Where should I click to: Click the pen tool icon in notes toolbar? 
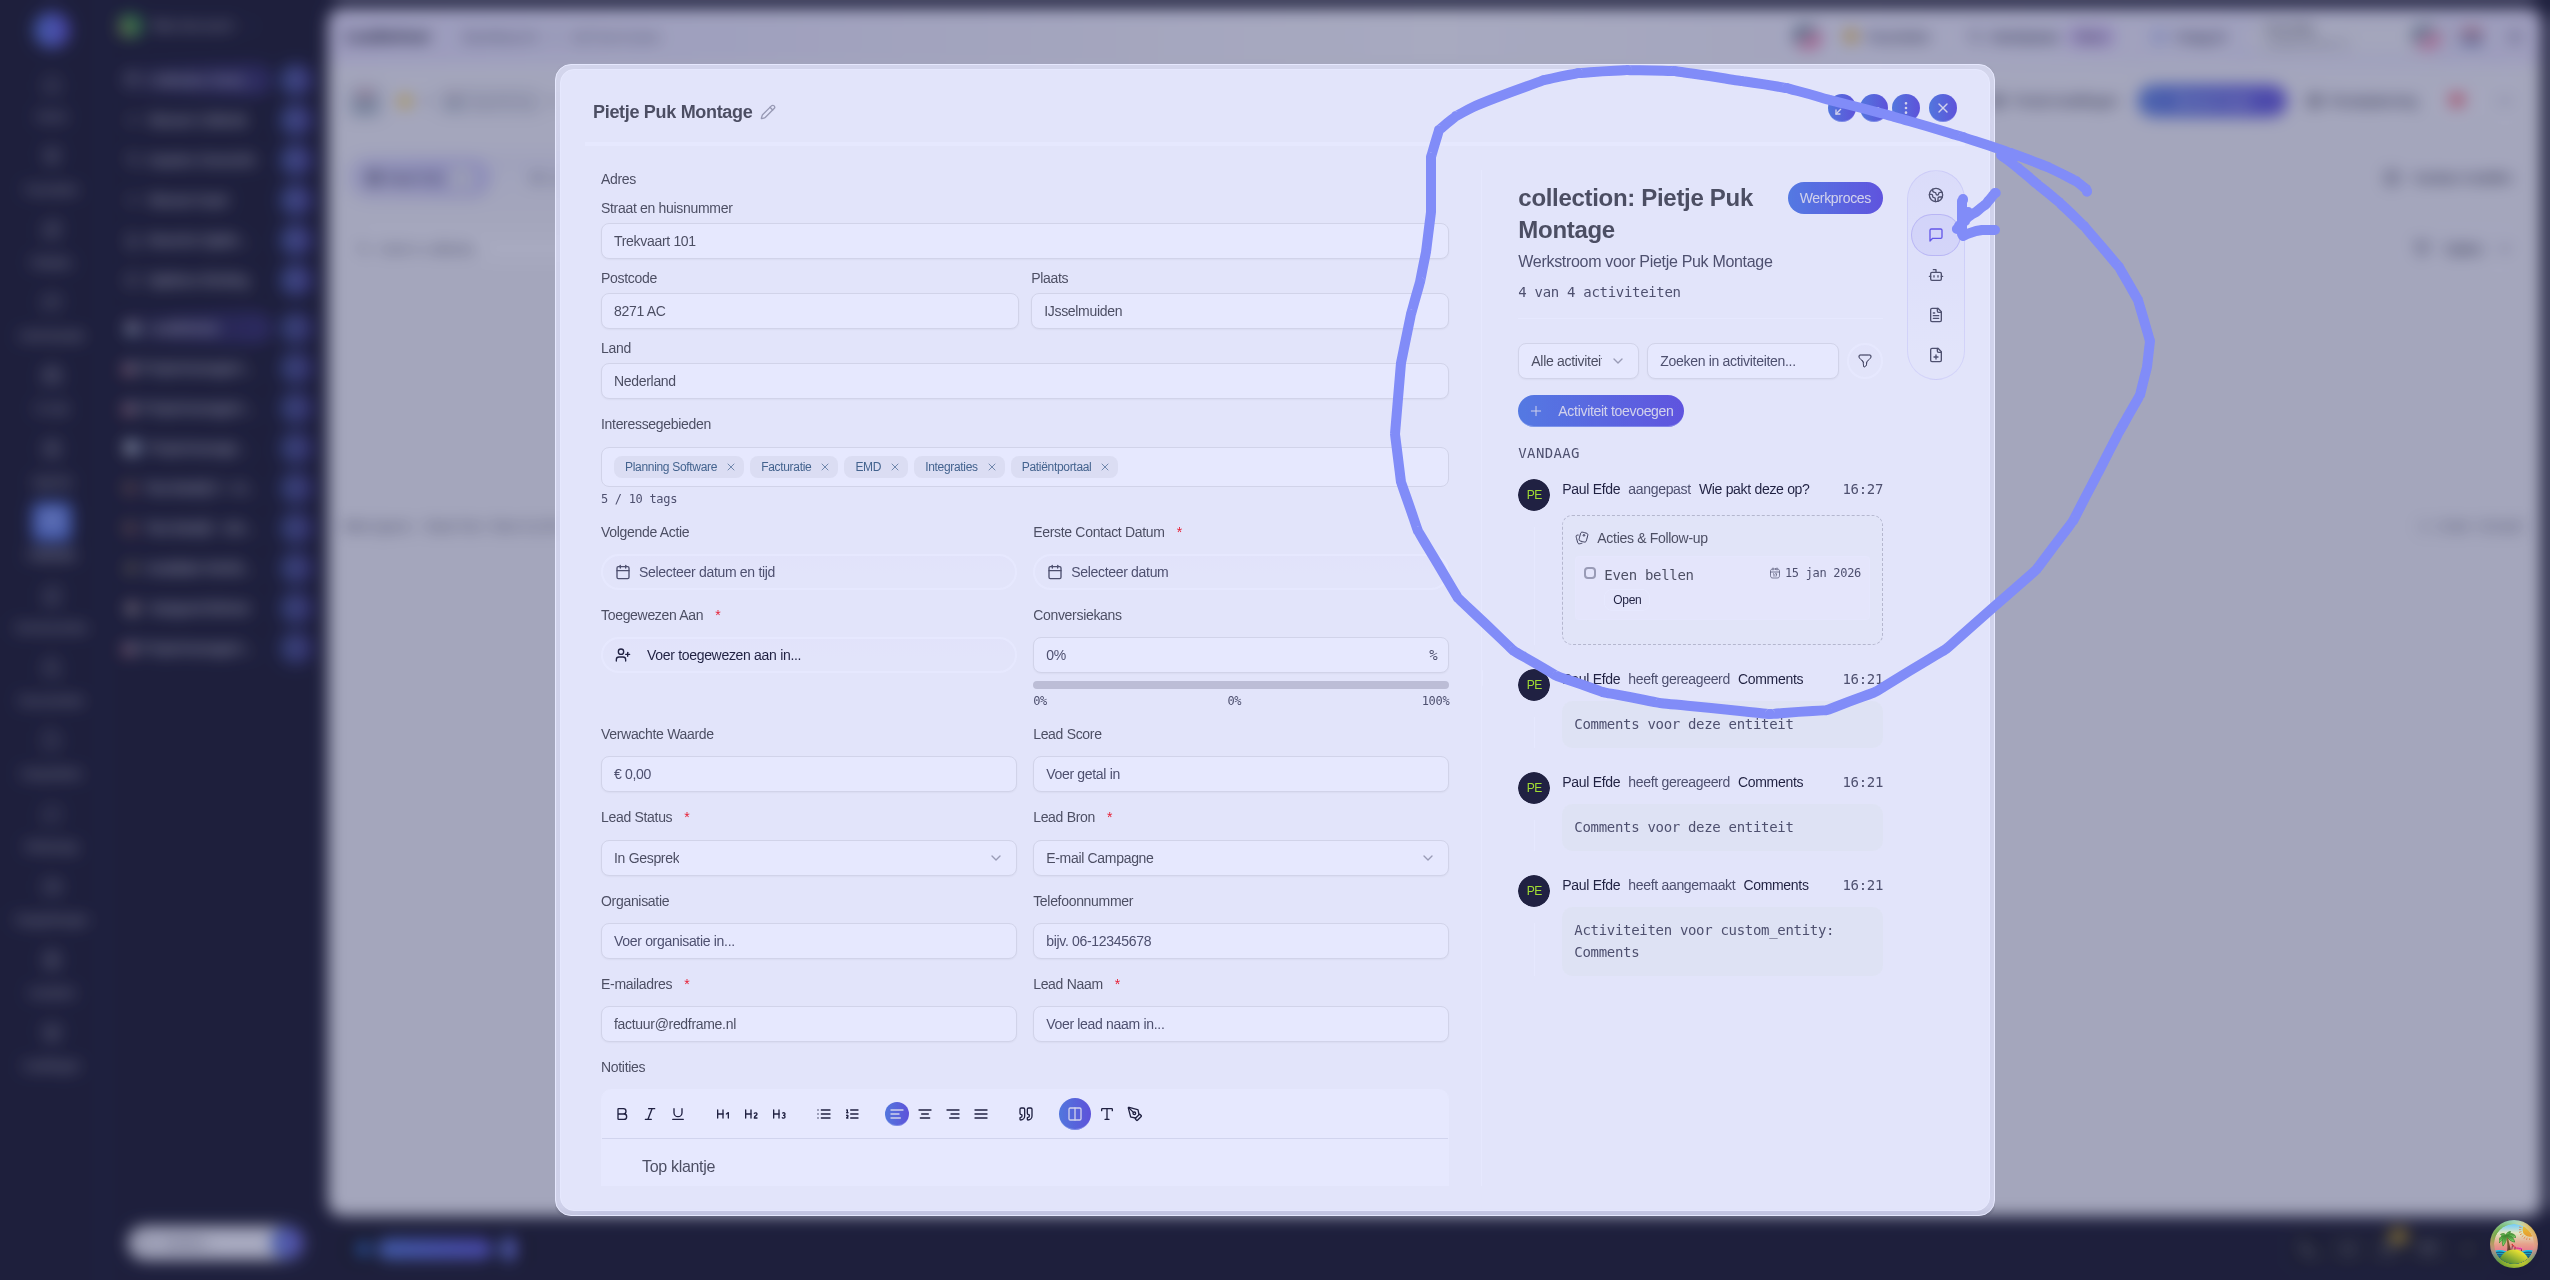[x=1135, y=1114]
